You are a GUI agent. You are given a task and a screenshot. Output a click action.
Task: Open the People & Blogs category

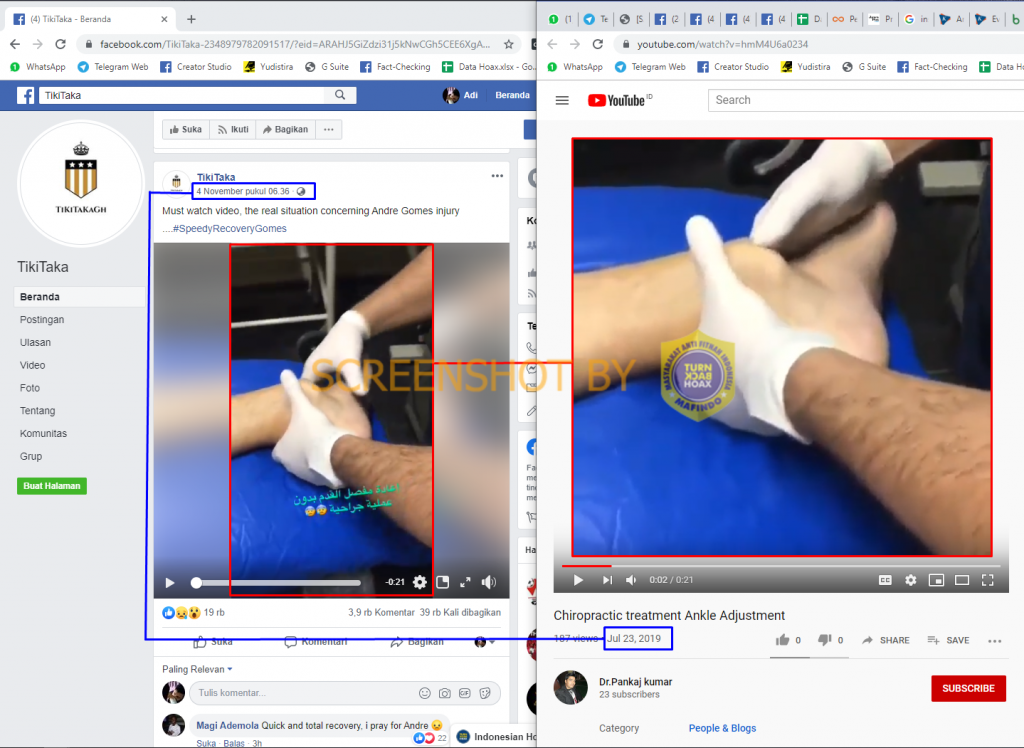coord(722,728)
